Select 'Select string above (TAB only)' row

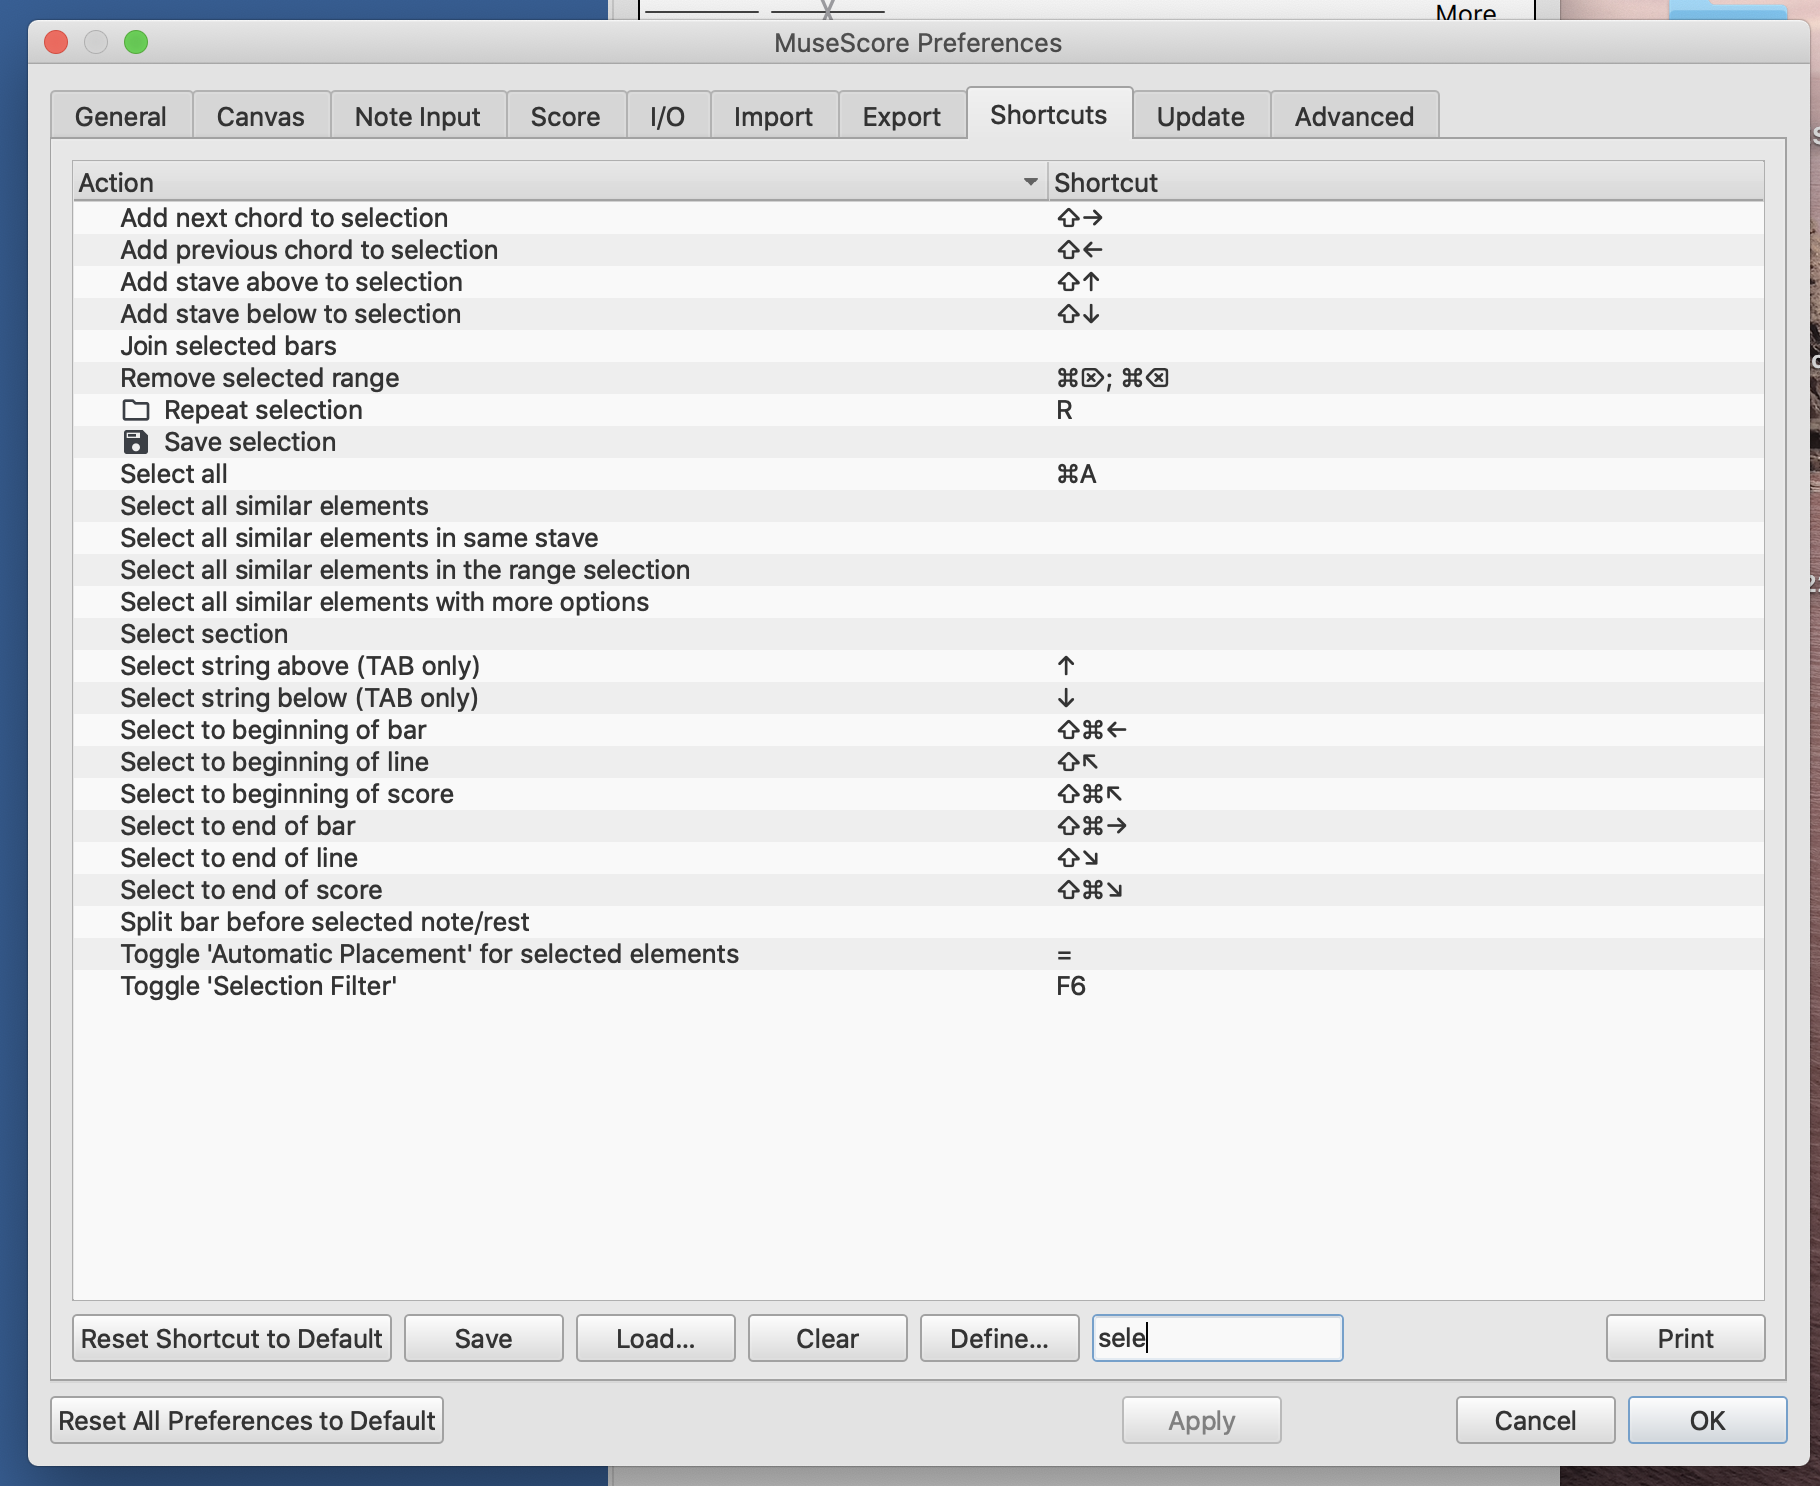918,666
